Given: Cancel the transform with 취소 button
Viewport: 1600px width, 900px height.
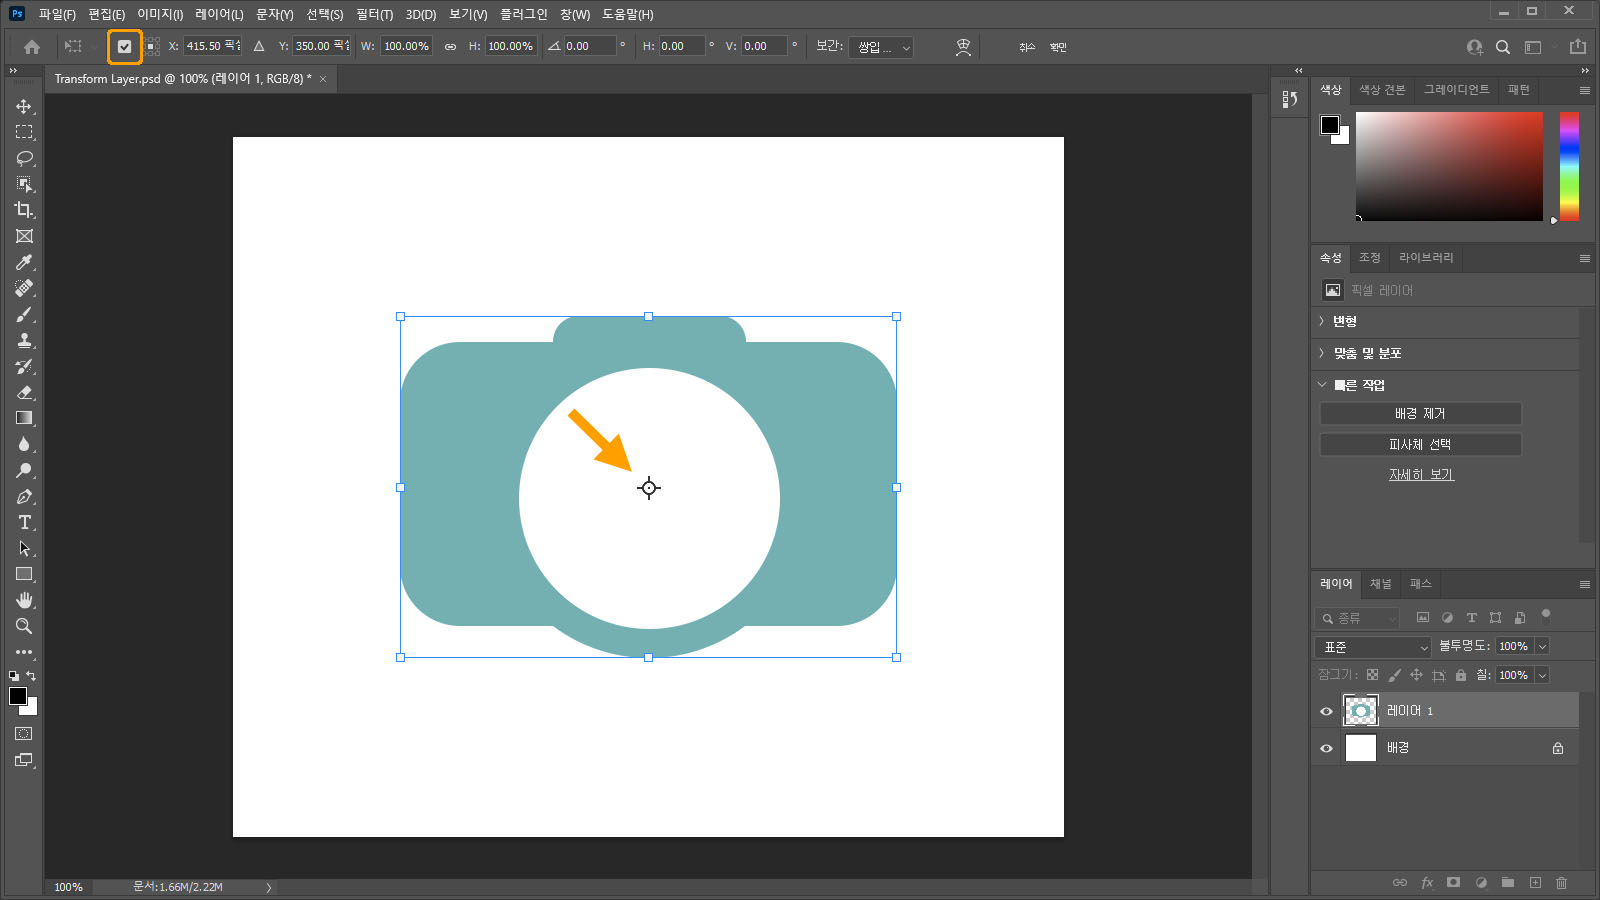Looking at the screenshot, I should tap(1027, 47).
